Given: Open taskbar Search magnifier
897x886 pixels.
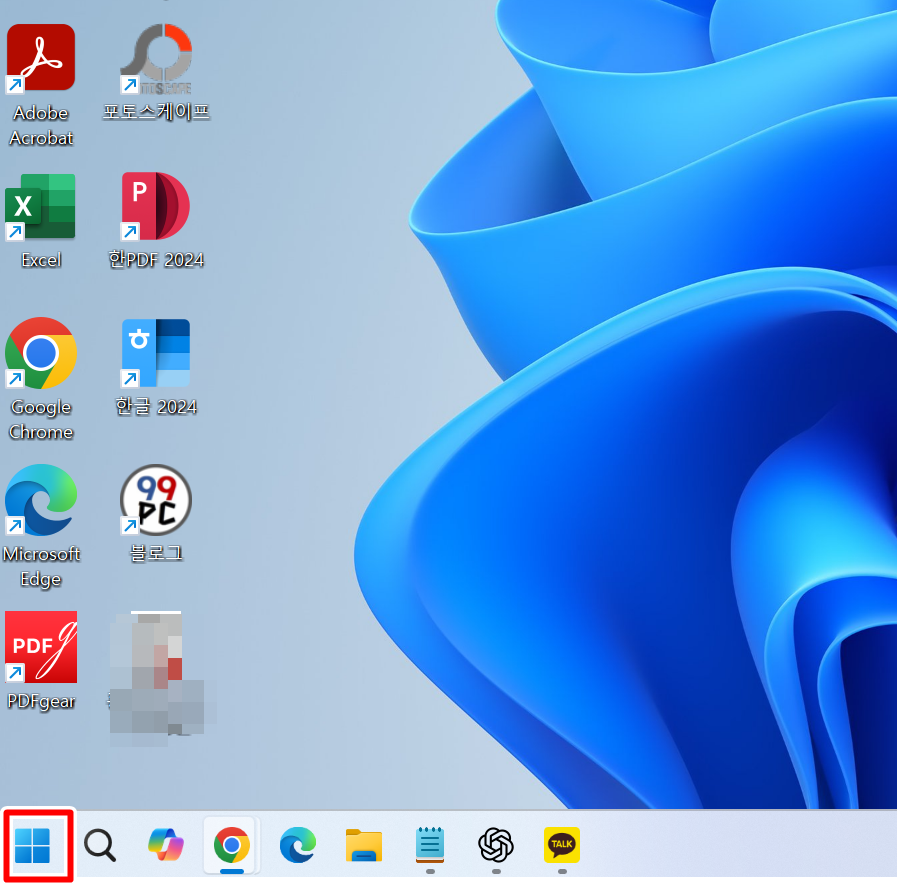Looking at the screenshot, I should coord(100,845).
